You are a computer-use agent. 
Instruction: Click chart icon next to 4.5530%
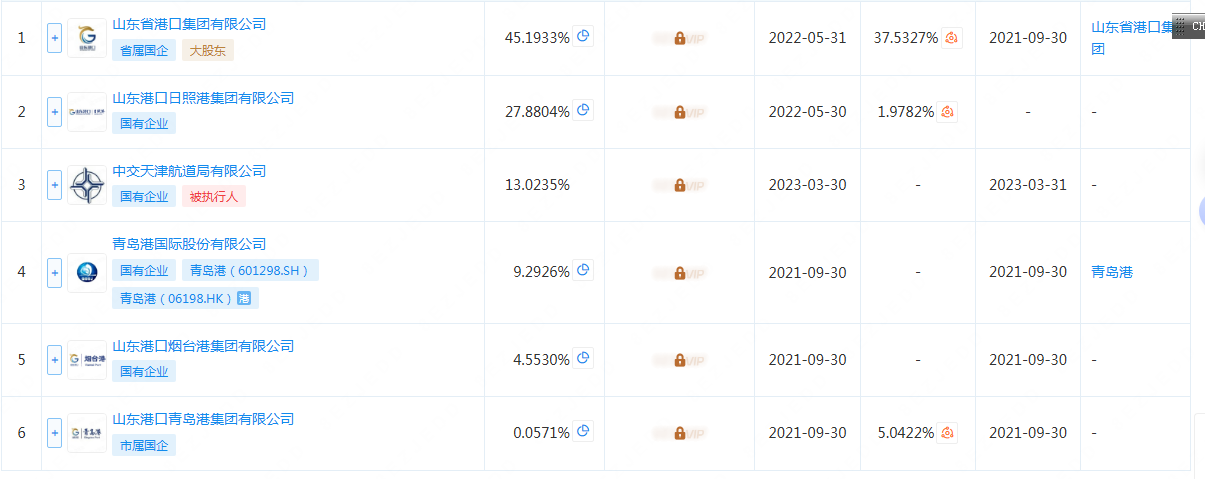pyautogui.click(x=583, y=358)
